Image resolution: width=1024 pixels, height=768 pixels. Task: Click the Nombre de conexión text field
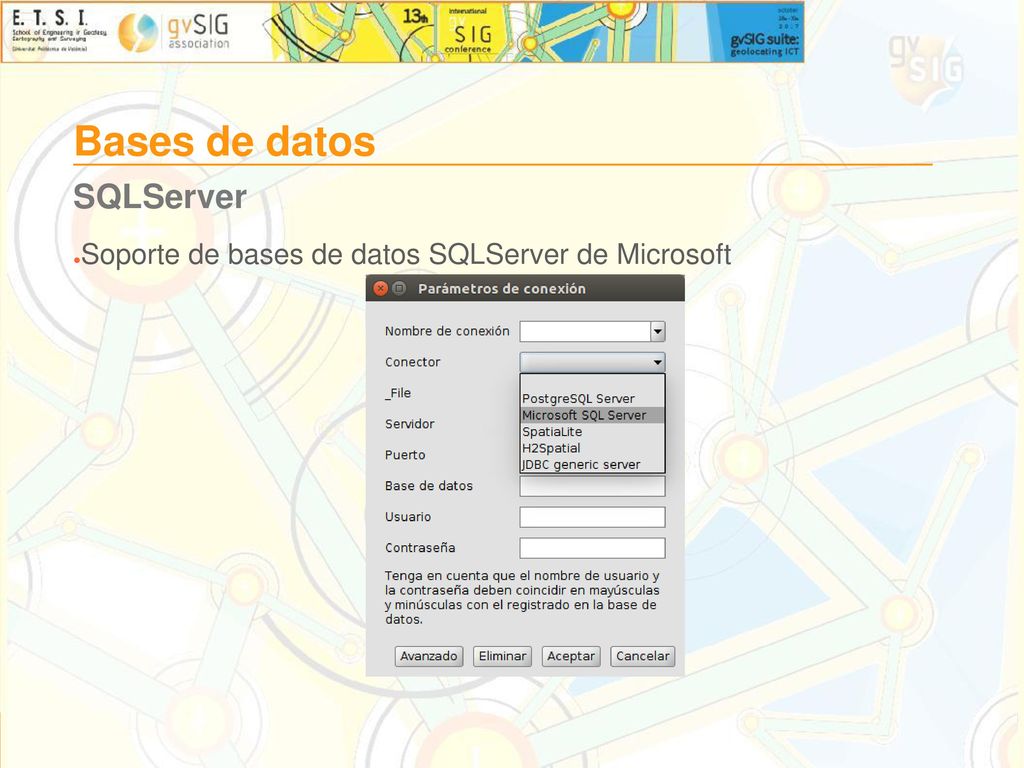pos(585,331)
